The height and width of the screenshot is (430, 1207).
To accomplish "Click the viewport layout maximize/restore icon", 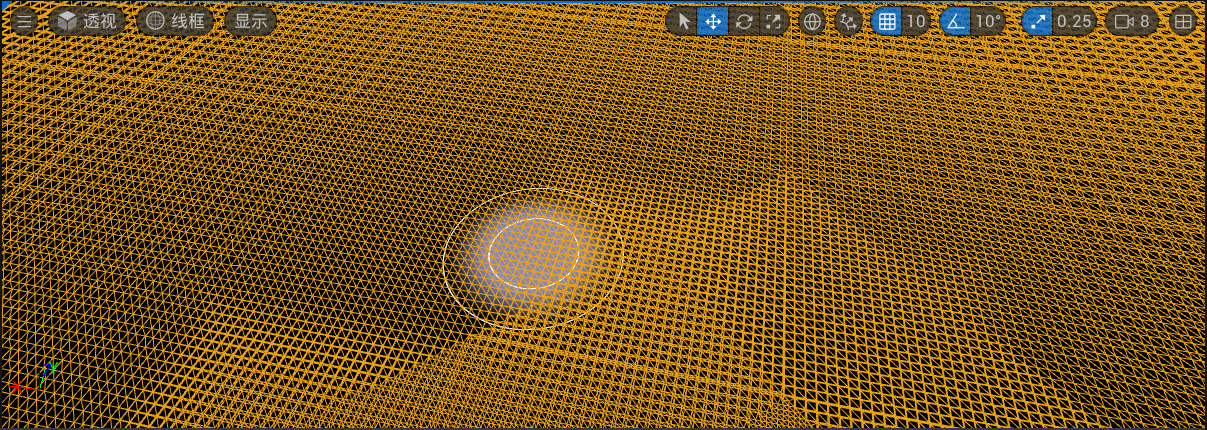I will point(1183,21).
